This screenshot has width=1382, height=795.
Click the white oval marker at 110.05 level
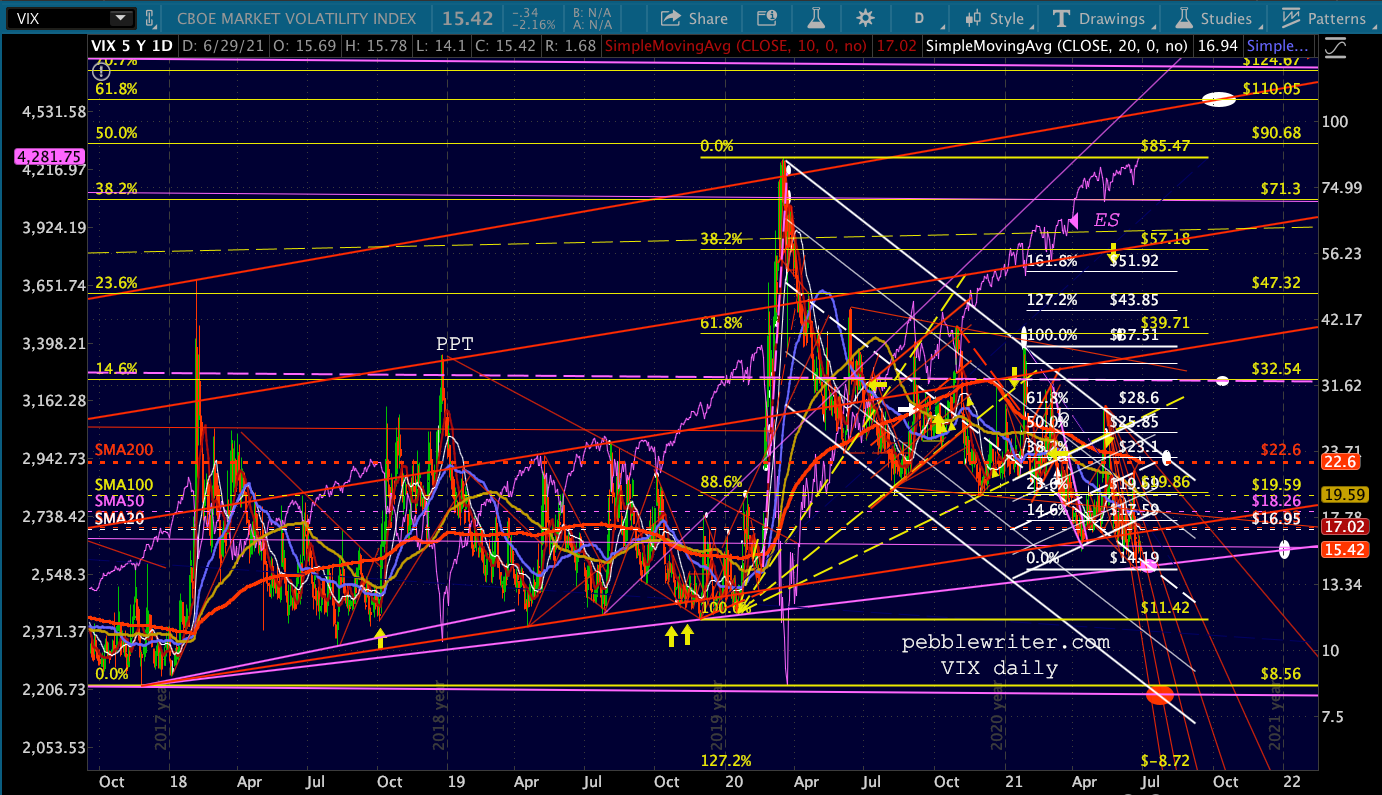tap(1217, 99)
